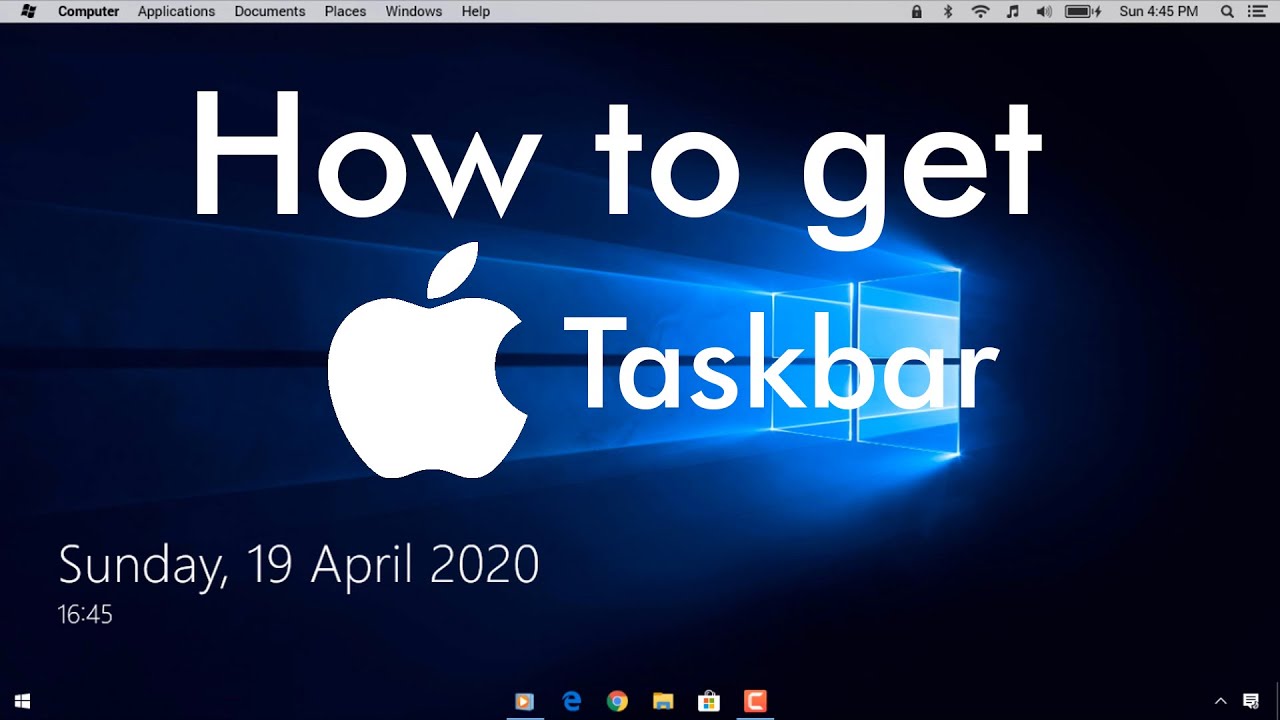
Task: Open File Explorer from taskbar
Action: pyautogui.click(x=663, y=701)
